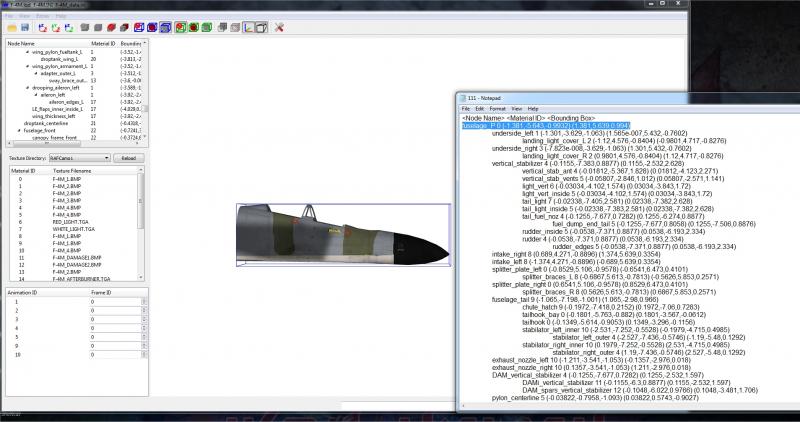The width and height of the screenshot is (800, 422).
Task: Click the texture list vertical scrollbar
Action: coord(141,224)
